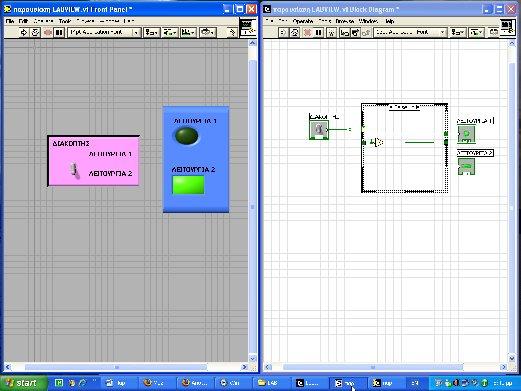Open Help menu in Front Panel window
This screenshot has height=391, width=521.
[129, 21]
